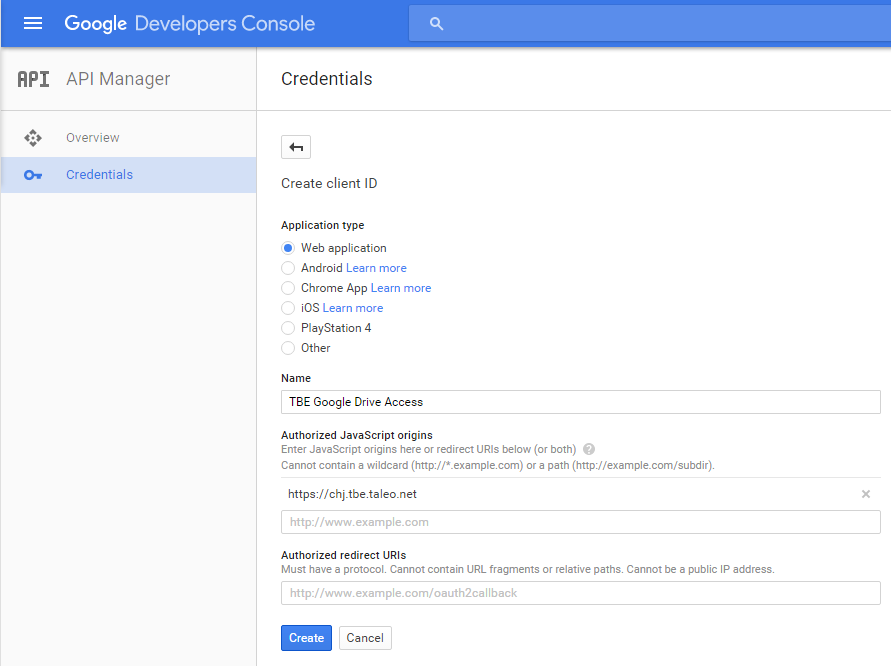Choose the PlayStation 4 radio option
Image resolution: width=891 pixels, height=666 pixels.
(x=288, y=328)
